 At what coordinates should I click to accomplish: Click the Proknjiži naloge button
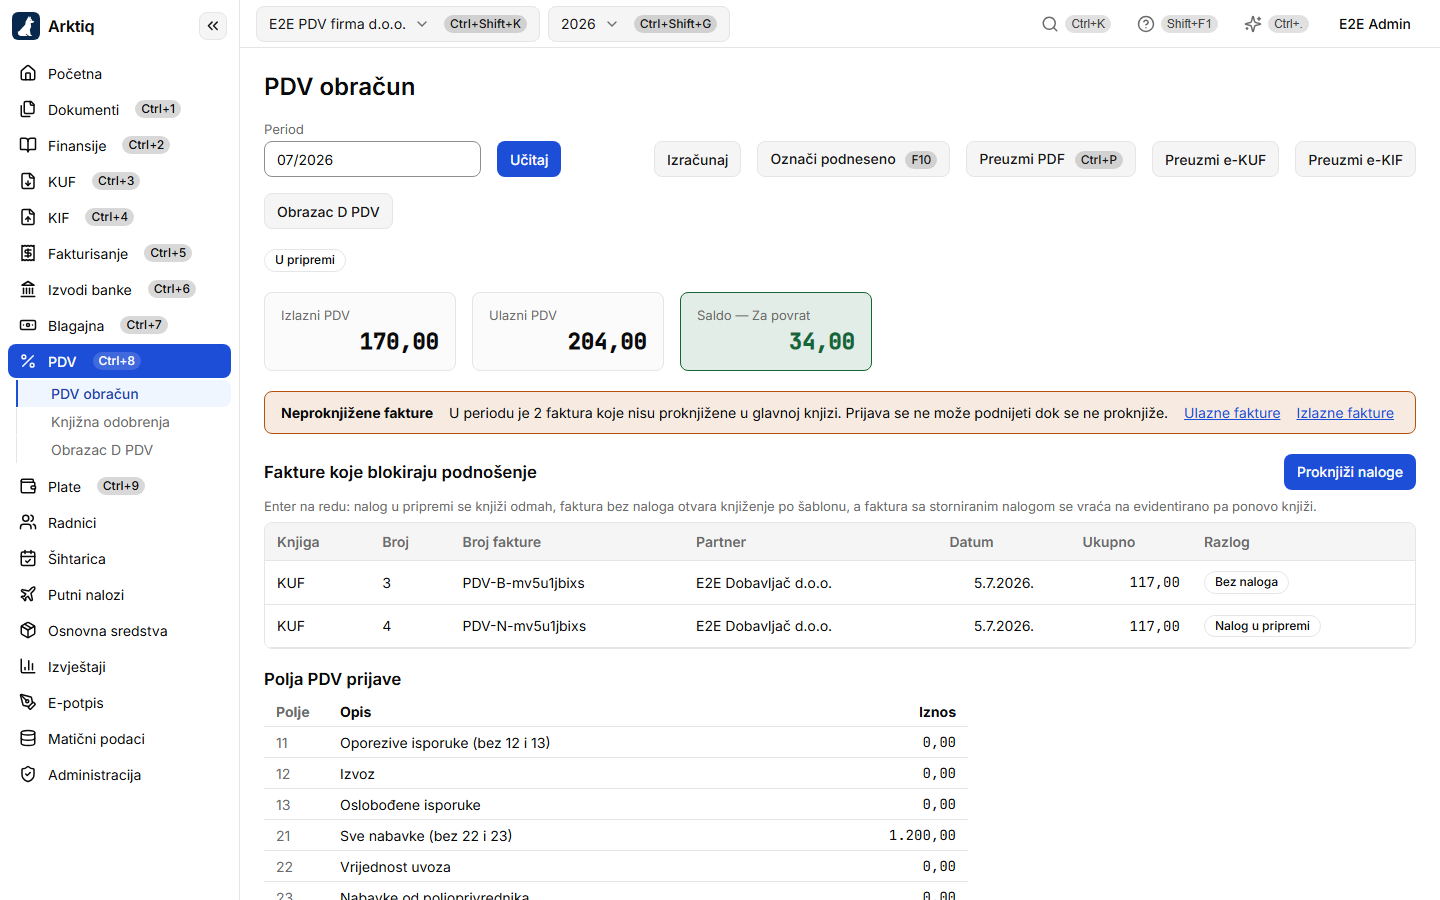pyautogui.click(x=1349, y=472)
